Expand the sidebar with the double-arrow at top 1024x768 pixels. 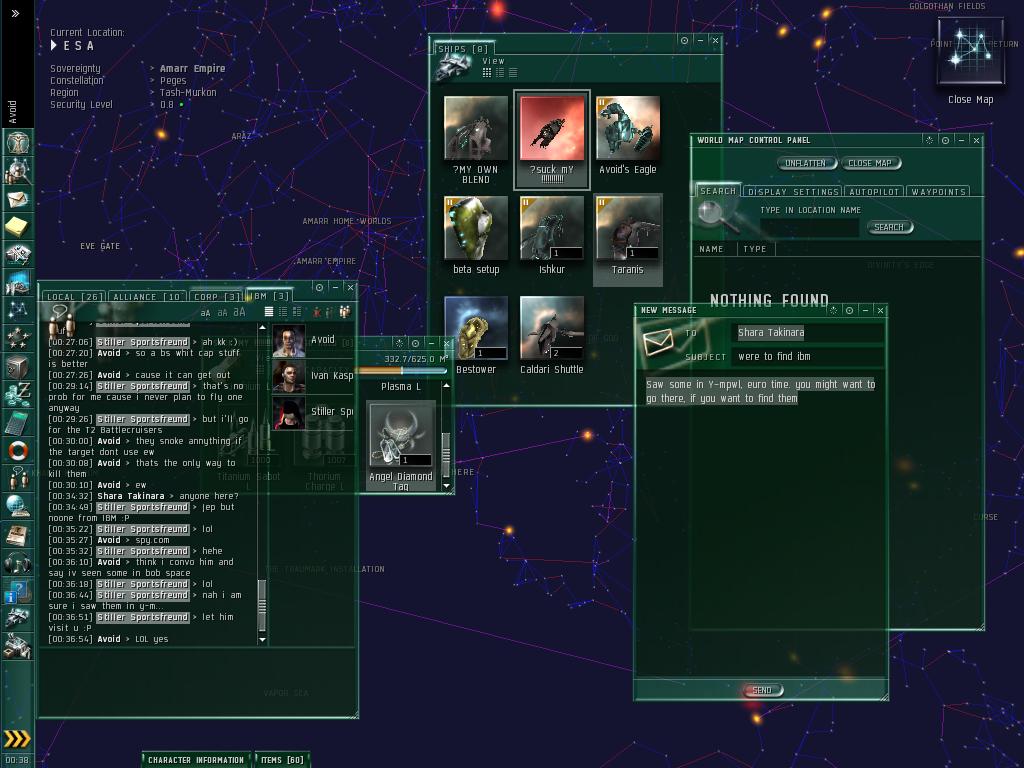point(15,13)
